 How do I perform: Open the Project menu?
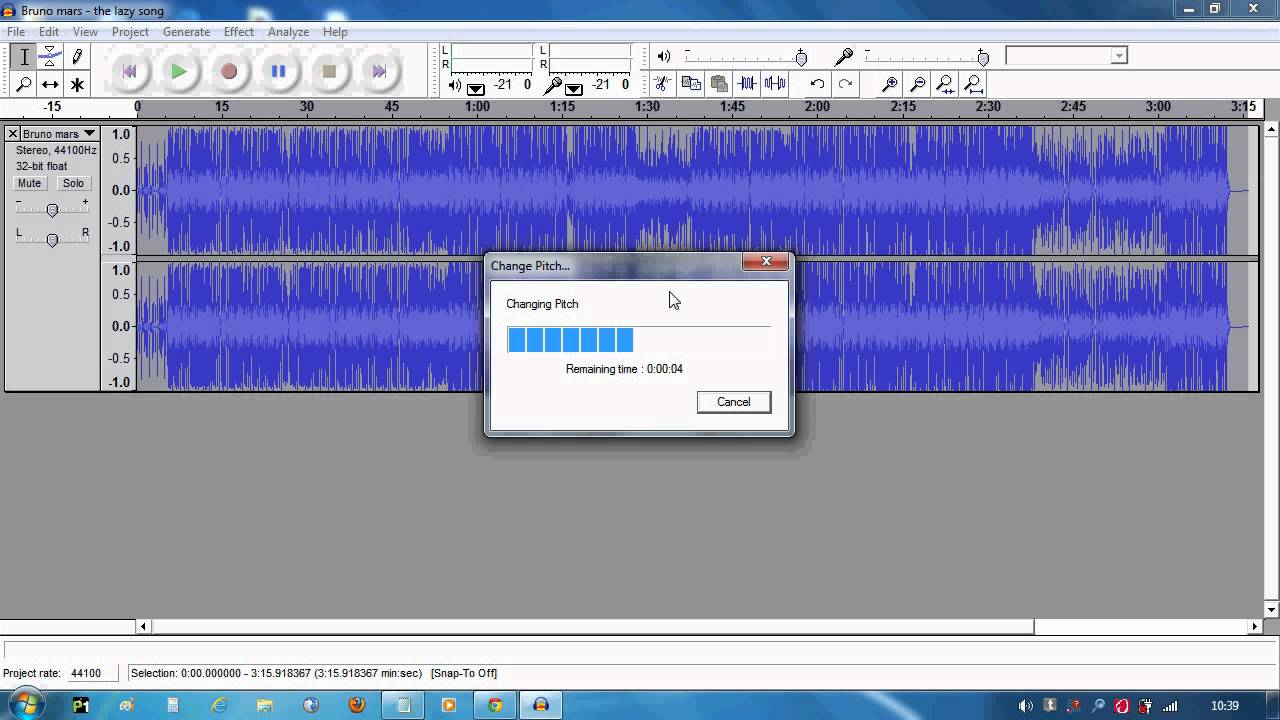point(130,32)
